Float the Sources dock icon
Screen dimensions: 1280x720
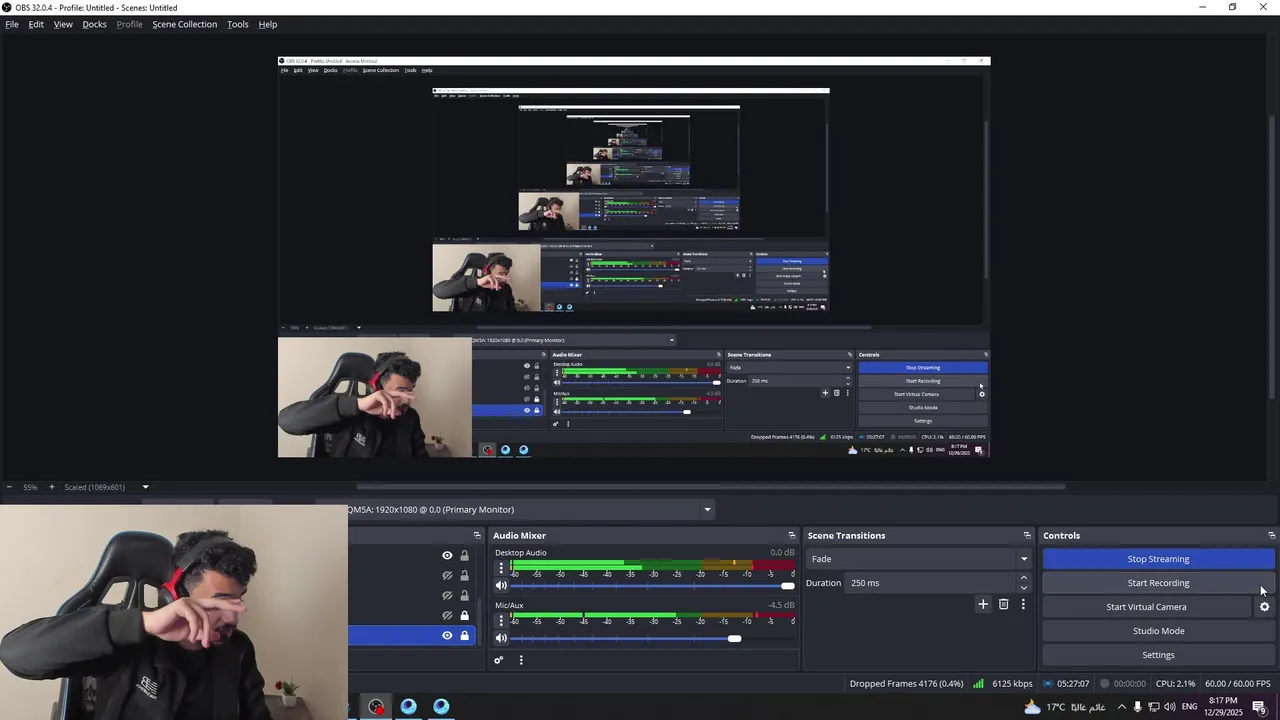tap(477, 536)
